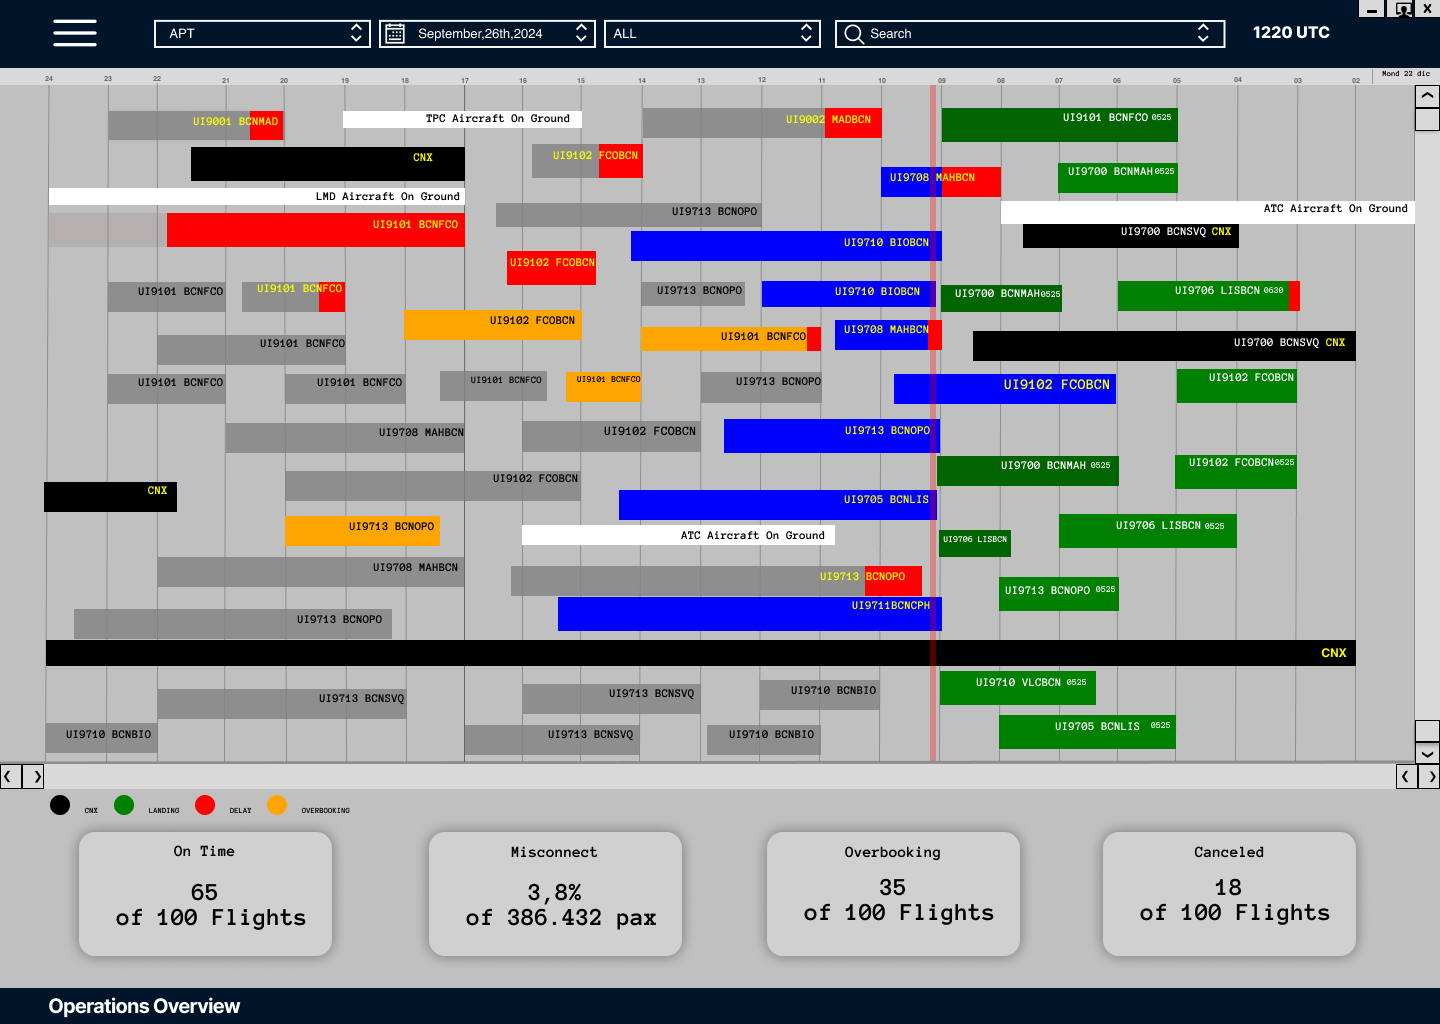Open the On Time summary card
Screen dimensions: 1440x1024
click(205, 894)
